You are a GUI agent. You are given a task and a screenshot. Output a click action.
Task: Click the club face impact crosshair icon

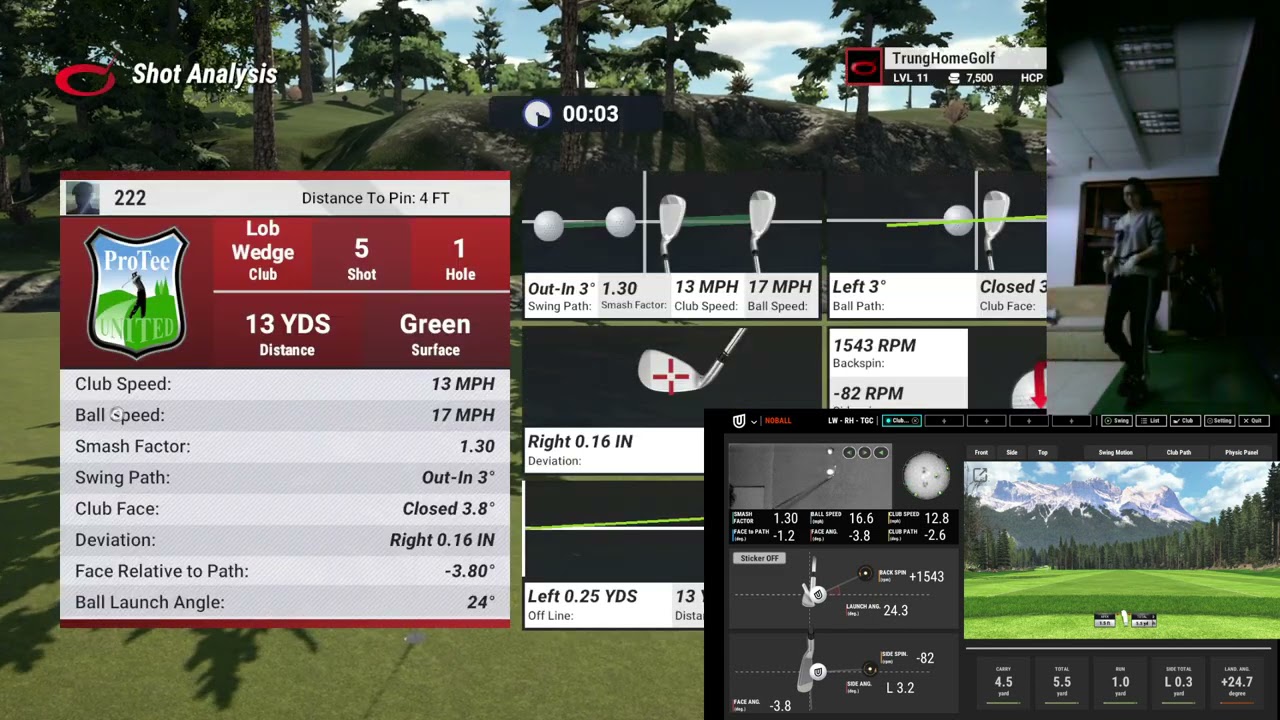click(x=670, y=375)
